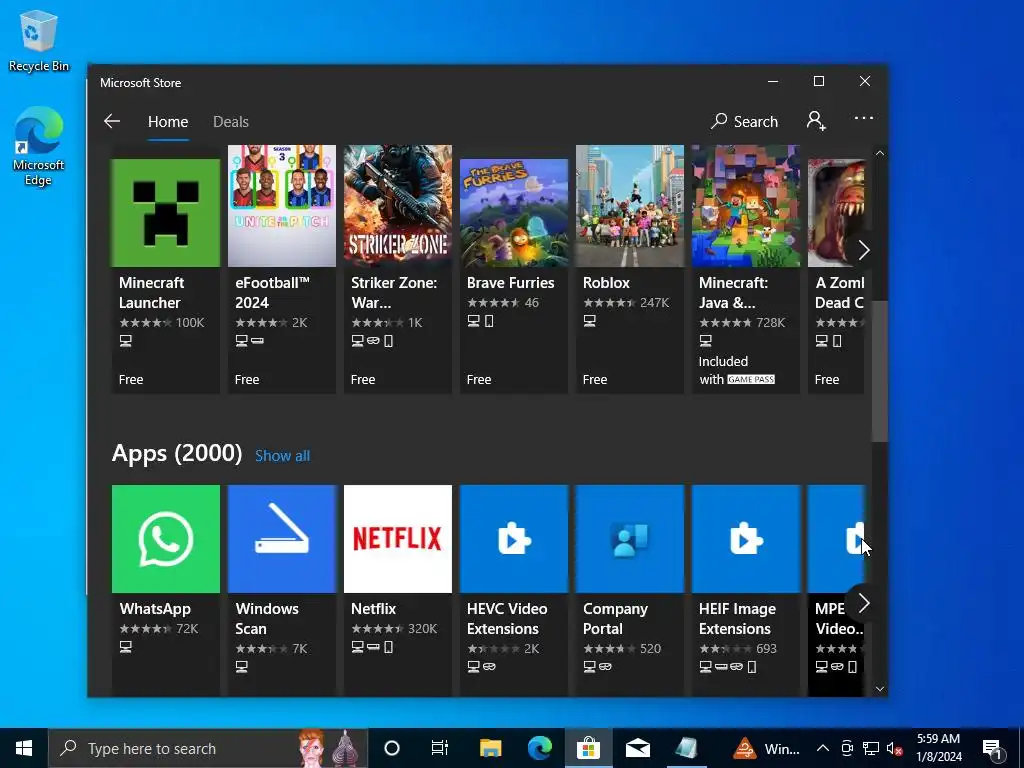Image resolution: width=1024 pixels, height=768 pixels.
Task: Go back with the Store back arrow
Action: [x=112, y=121]
